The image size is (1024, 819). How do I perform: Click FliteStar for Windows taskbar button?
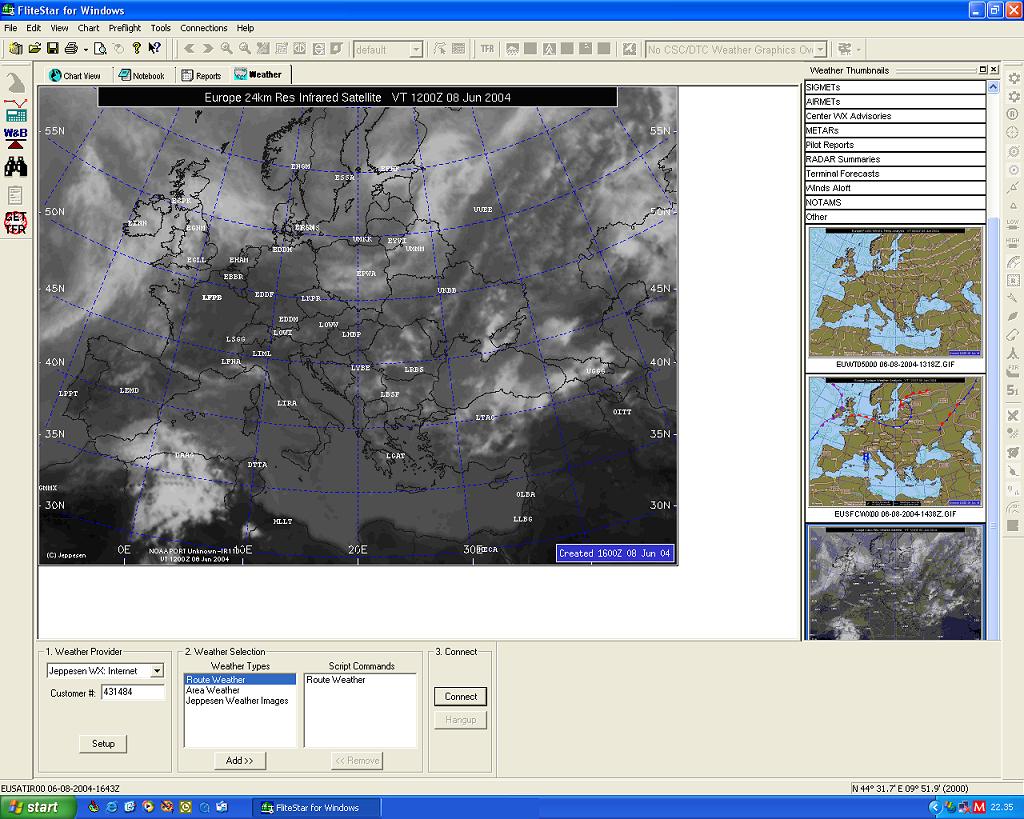[315, 807]
